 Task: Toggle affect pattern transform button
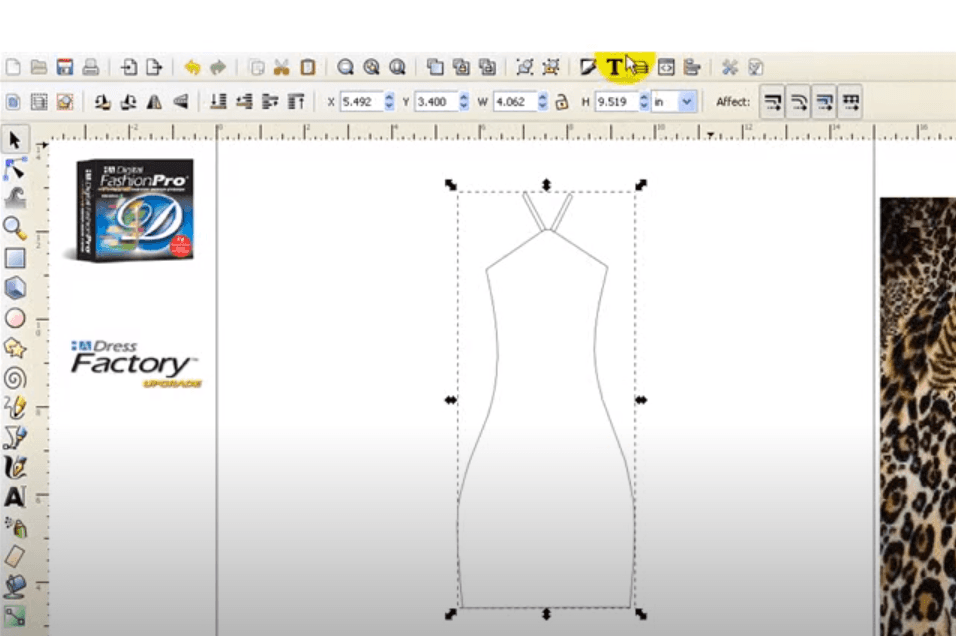point(851,102)
